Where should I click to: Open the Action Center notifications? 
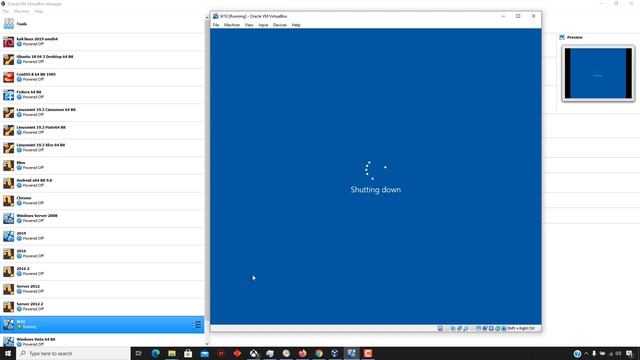coord(629,353)
